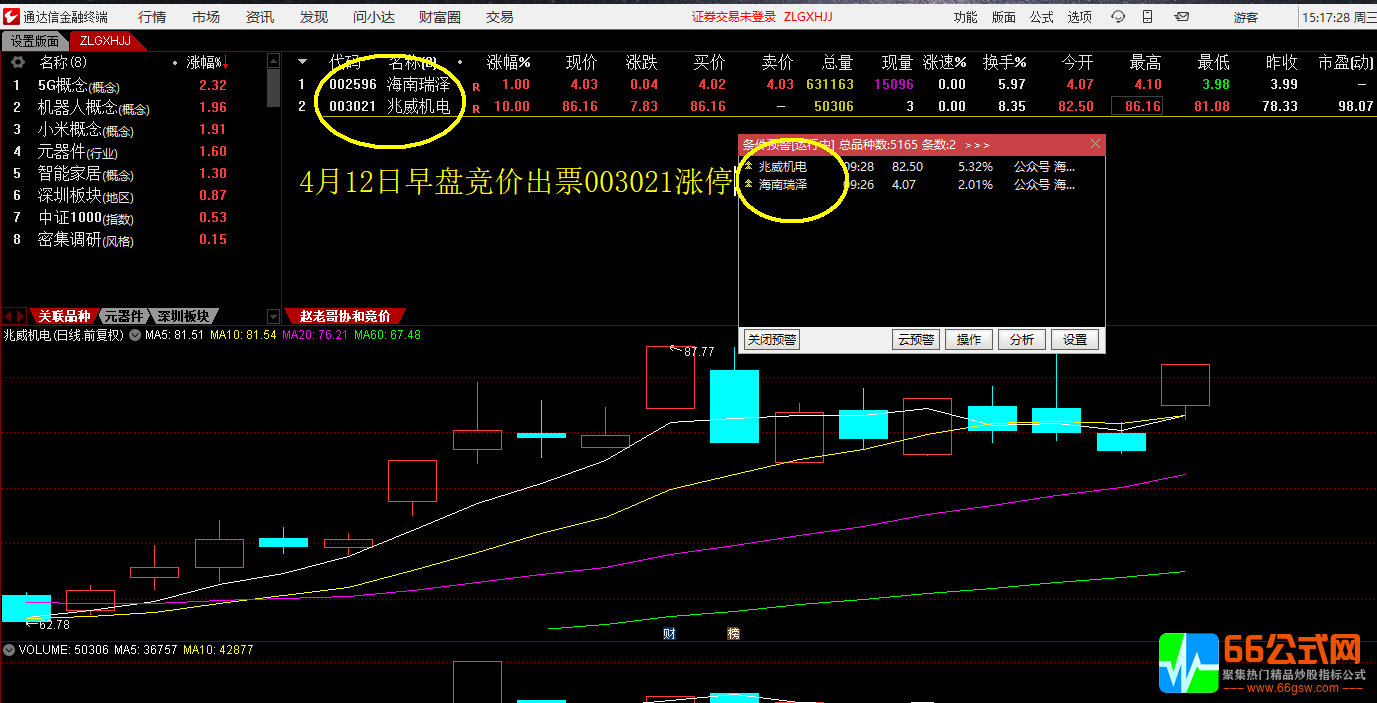1377x703 pixels.
Task: Click red left-arrow beside 关联品种 tabs
Action: point(8,315)
